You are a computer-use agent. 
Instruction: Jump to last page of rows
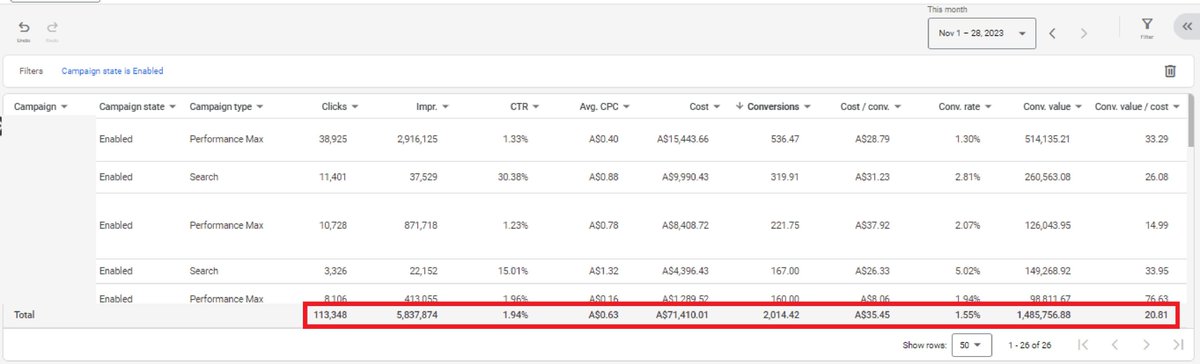coord(1178,344)
